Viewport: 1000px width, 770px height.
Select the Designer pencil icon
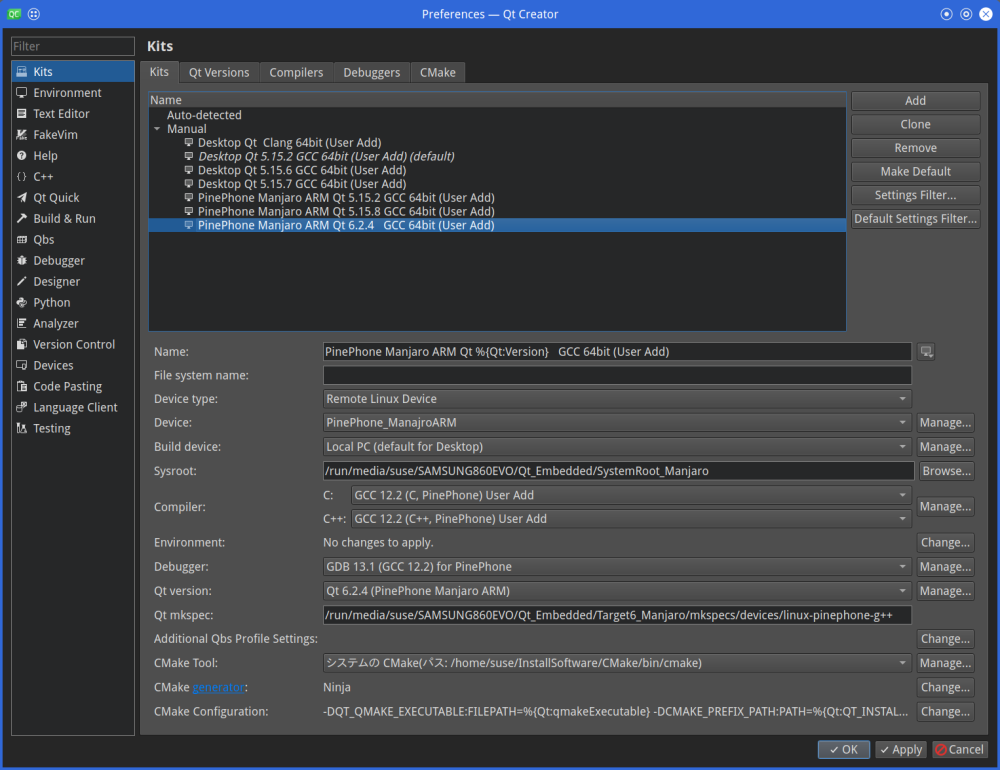(x=22, y=281)
